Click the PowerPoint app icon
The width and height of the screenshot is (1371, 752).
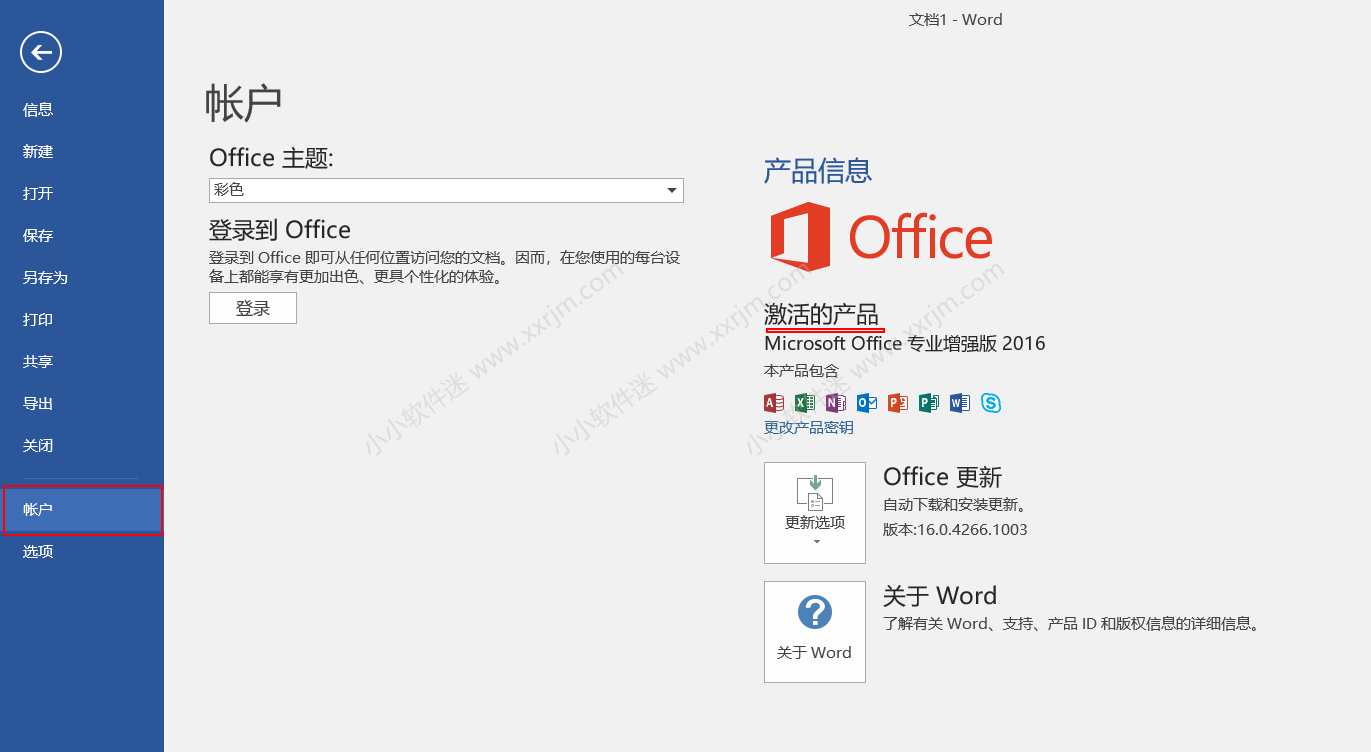898,403
